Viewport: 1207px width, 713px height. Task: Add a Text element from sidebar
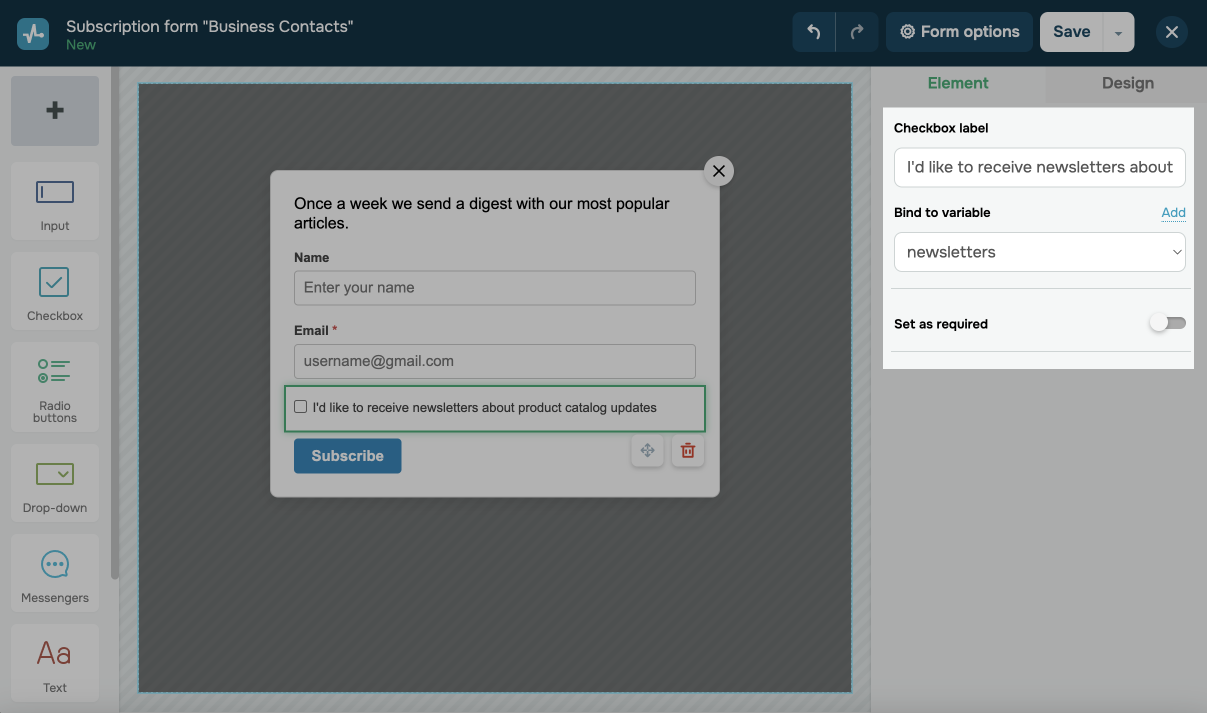[55, 664]
